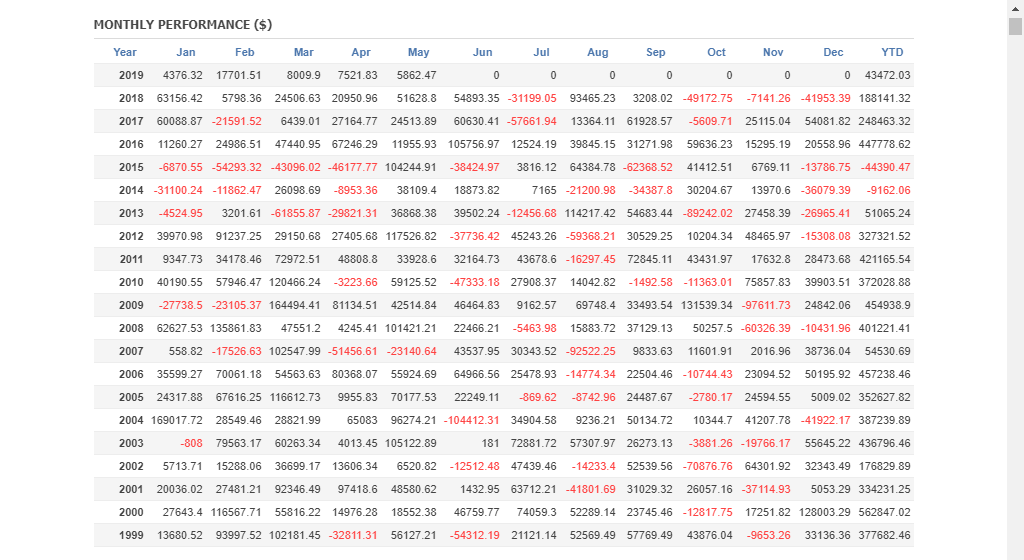
Task: Click the May column header
Action: 419,52
